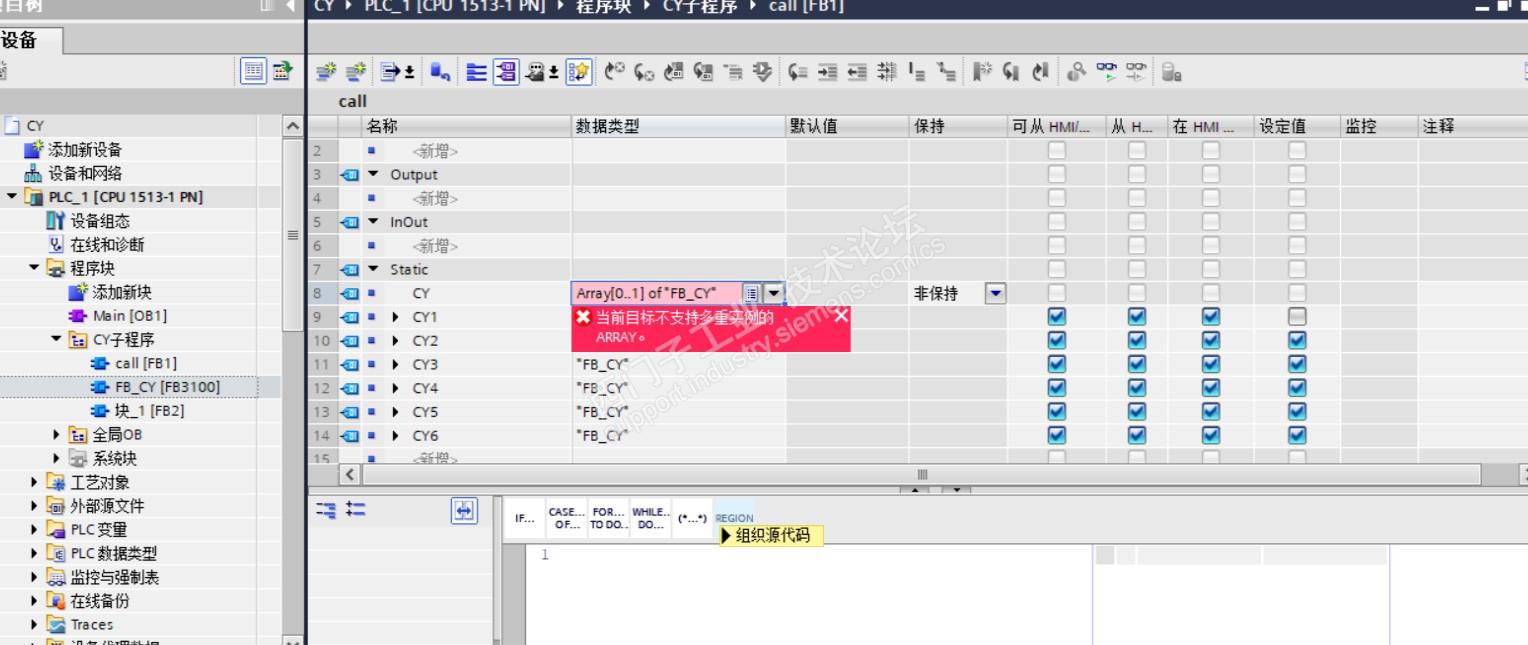The image size is (1528, 645).
Task: Click the data type selector button beside Array[0..1]
Action: click(x=751, y=293)
